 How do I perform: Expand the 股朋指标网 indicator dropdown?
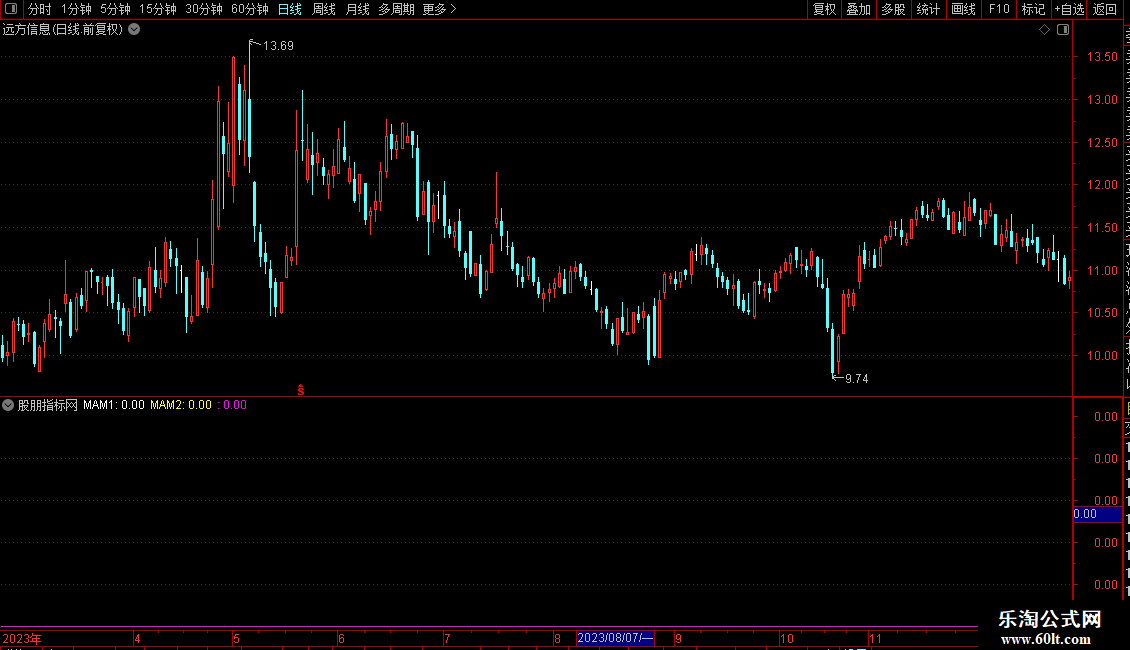[x=8, y=405]
